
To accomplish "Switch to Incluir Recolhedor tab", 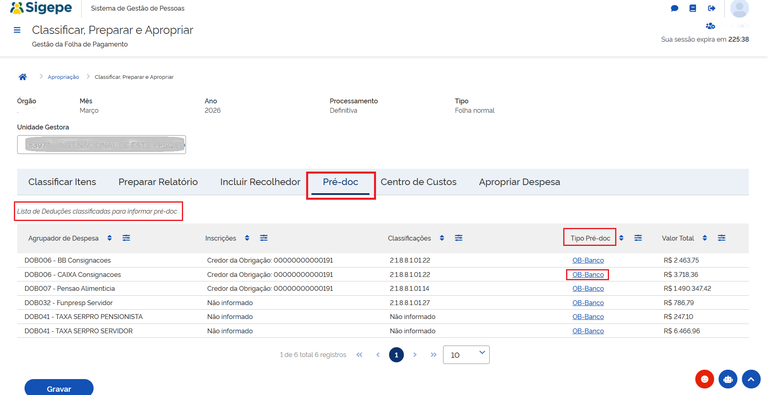I will tap(260, 182).
